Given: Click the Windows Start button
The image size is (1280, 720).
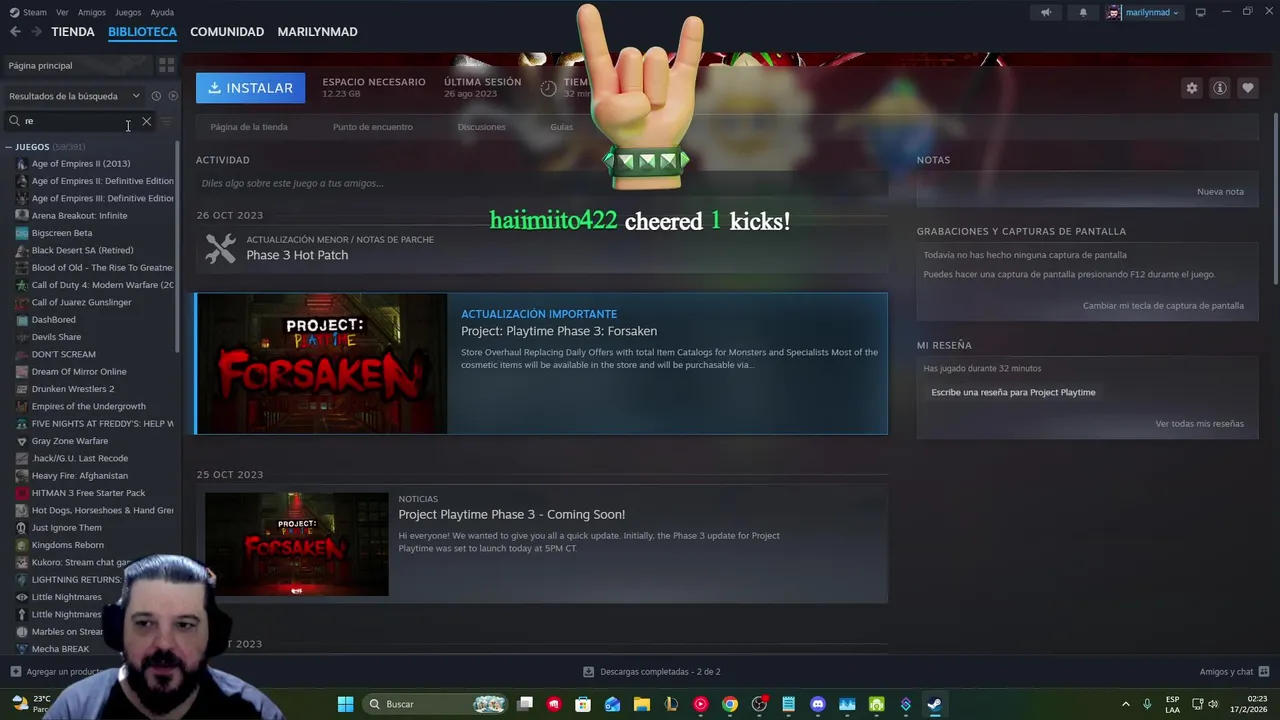Looking at the screenshot, I should [x=345, y=704].
